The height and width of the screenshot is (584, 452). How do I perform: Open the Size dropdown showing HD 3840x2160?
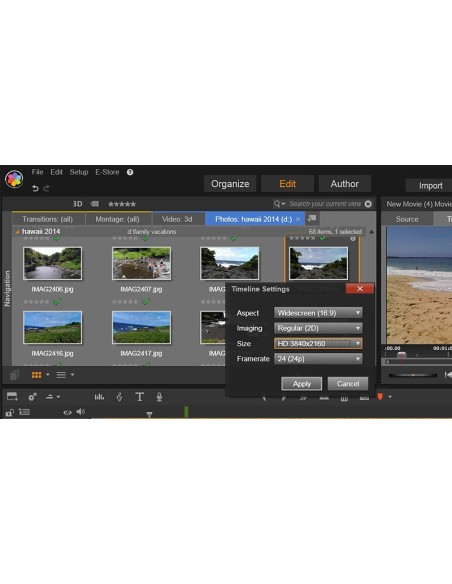[318, 343]
